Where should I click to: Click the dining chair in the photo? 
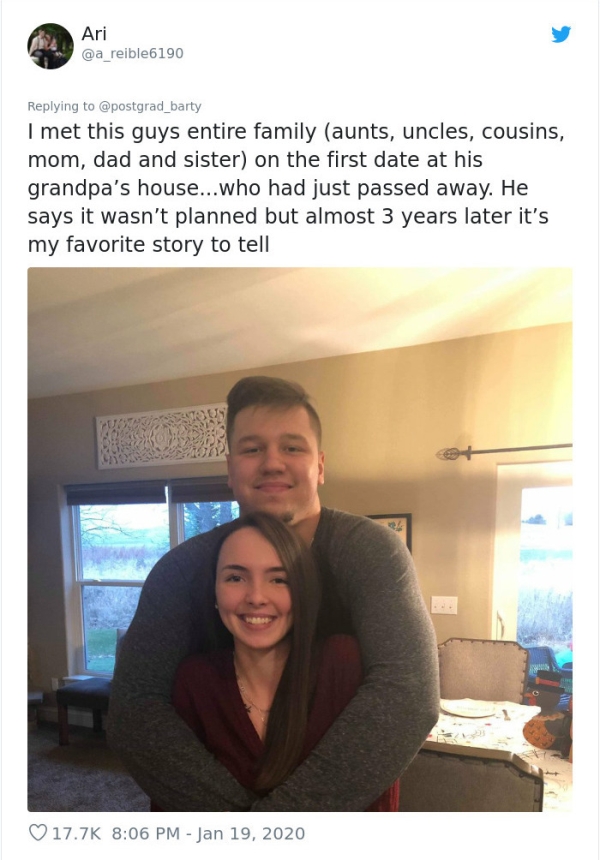pos(481,668)
